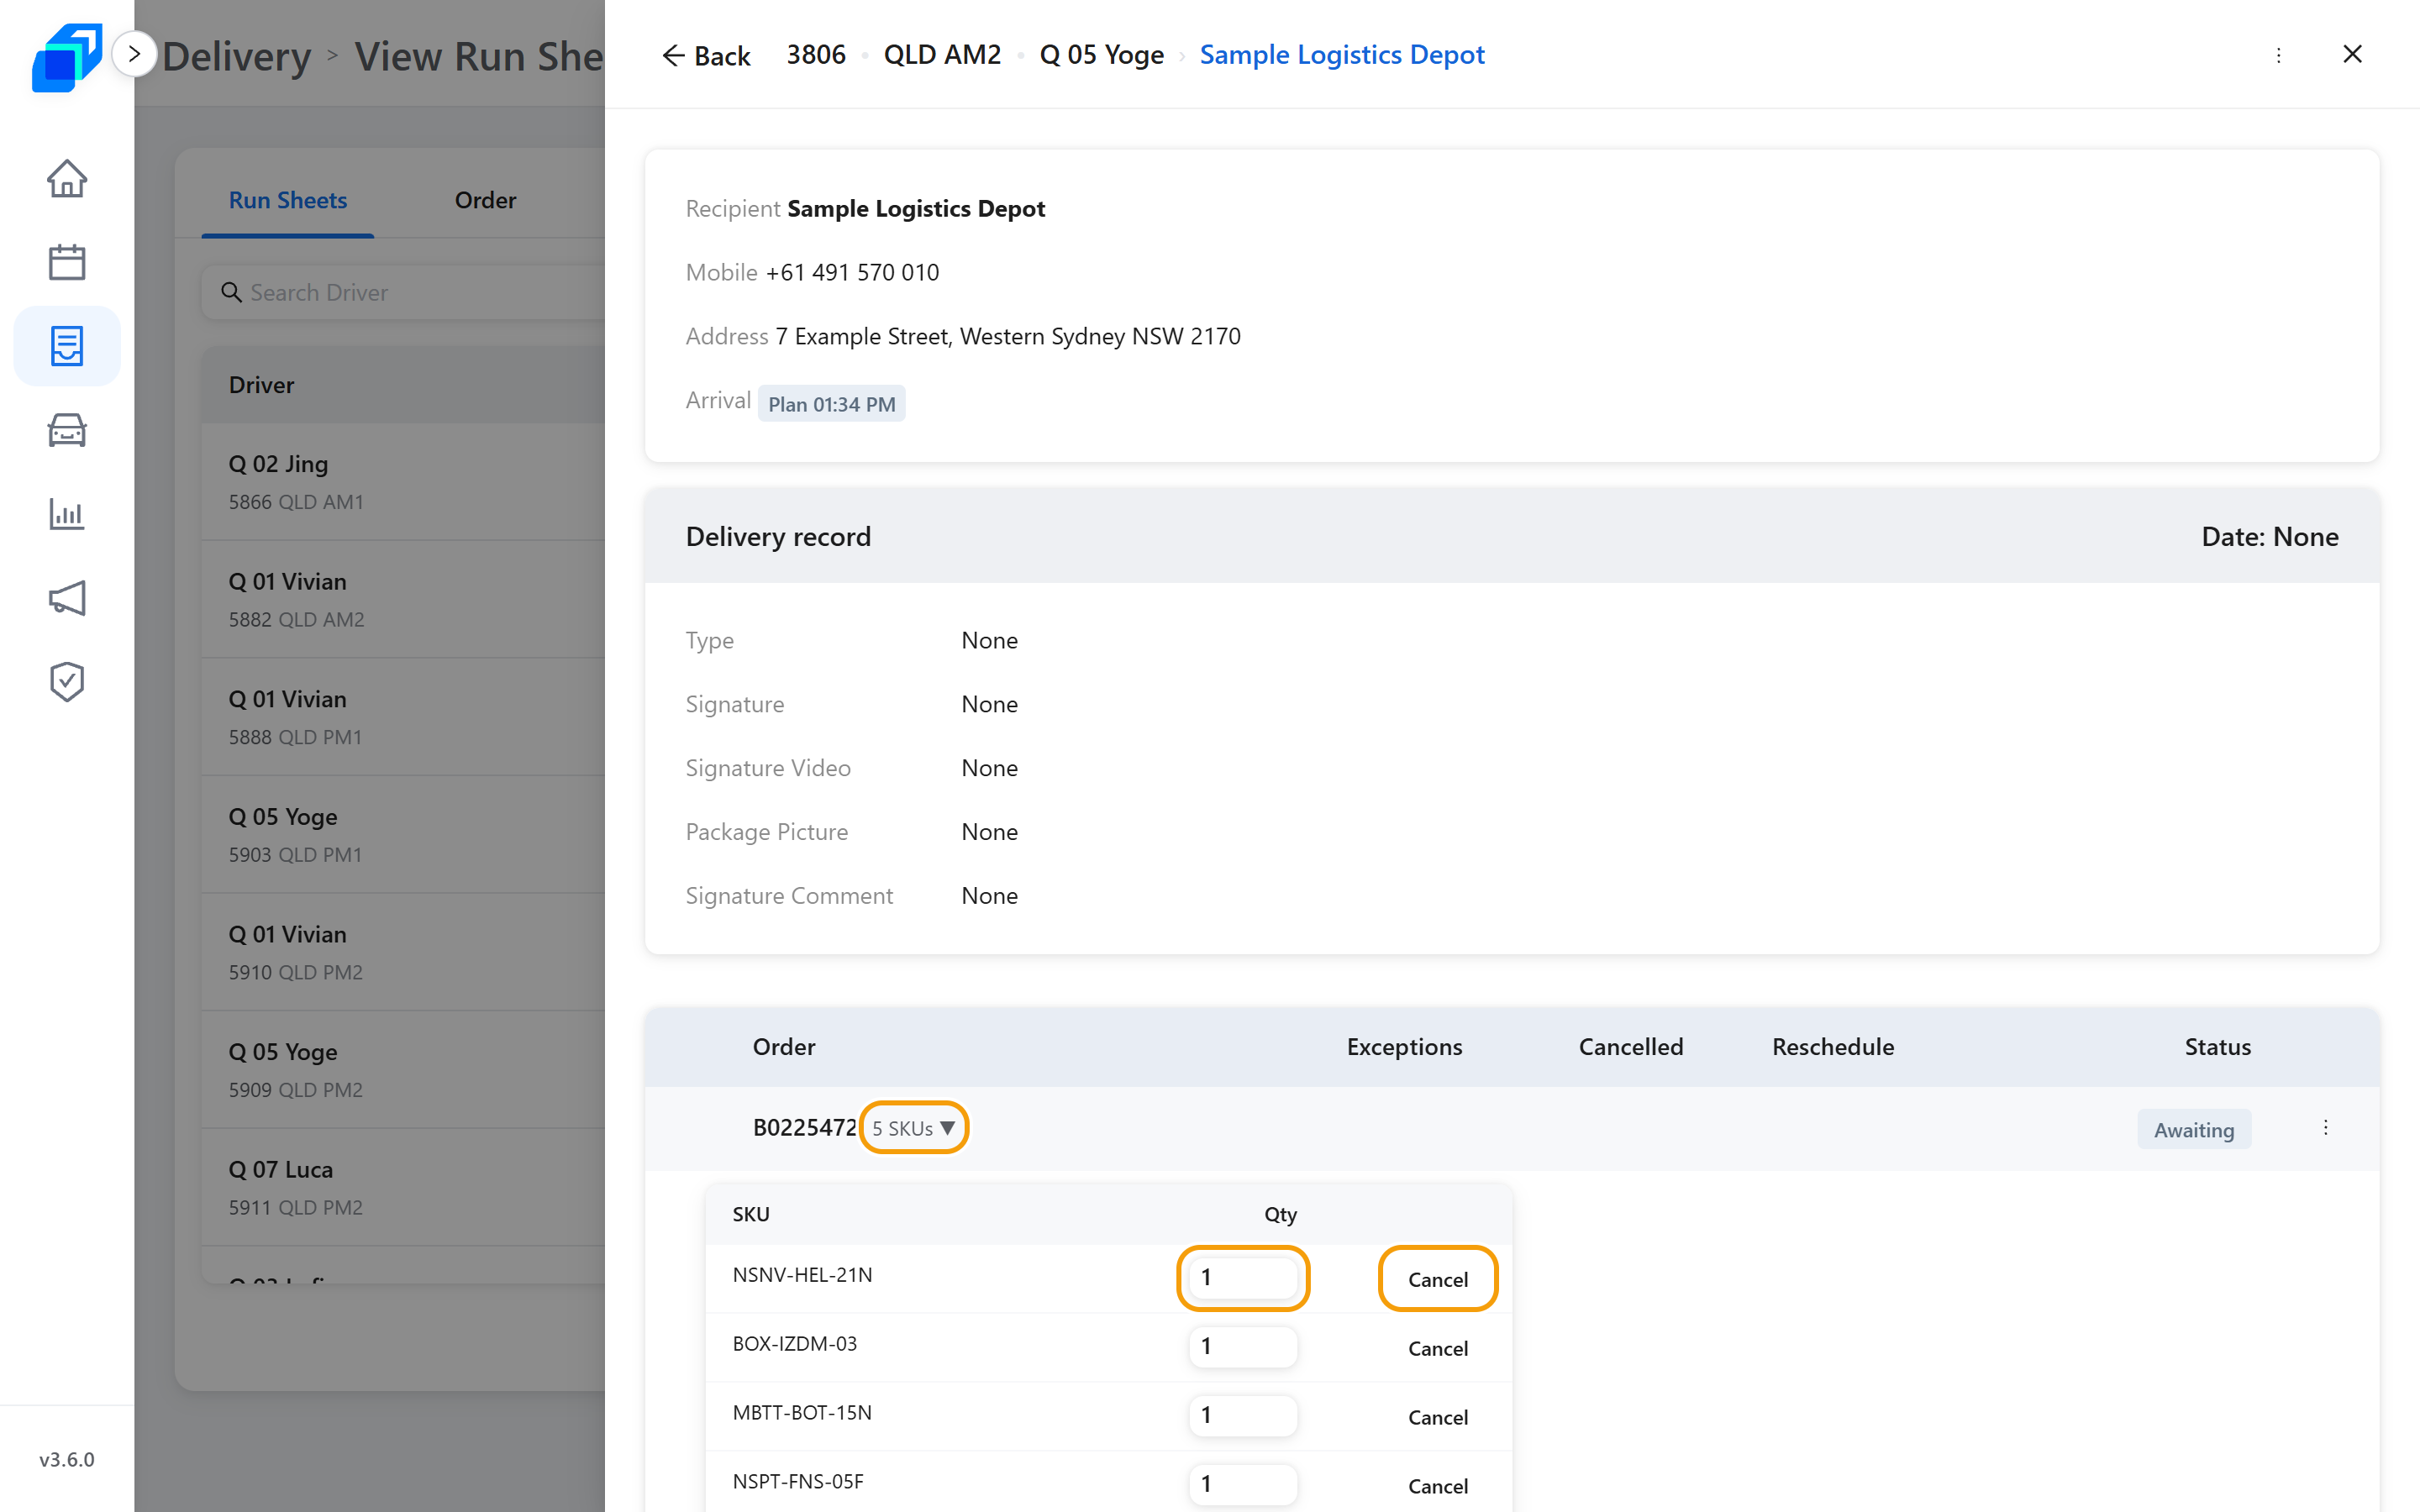This screenshot has width=2420, height=1512.
Task: Click SKU name NSNV-HEL-21N
Action: click(x=802, y=1275)
